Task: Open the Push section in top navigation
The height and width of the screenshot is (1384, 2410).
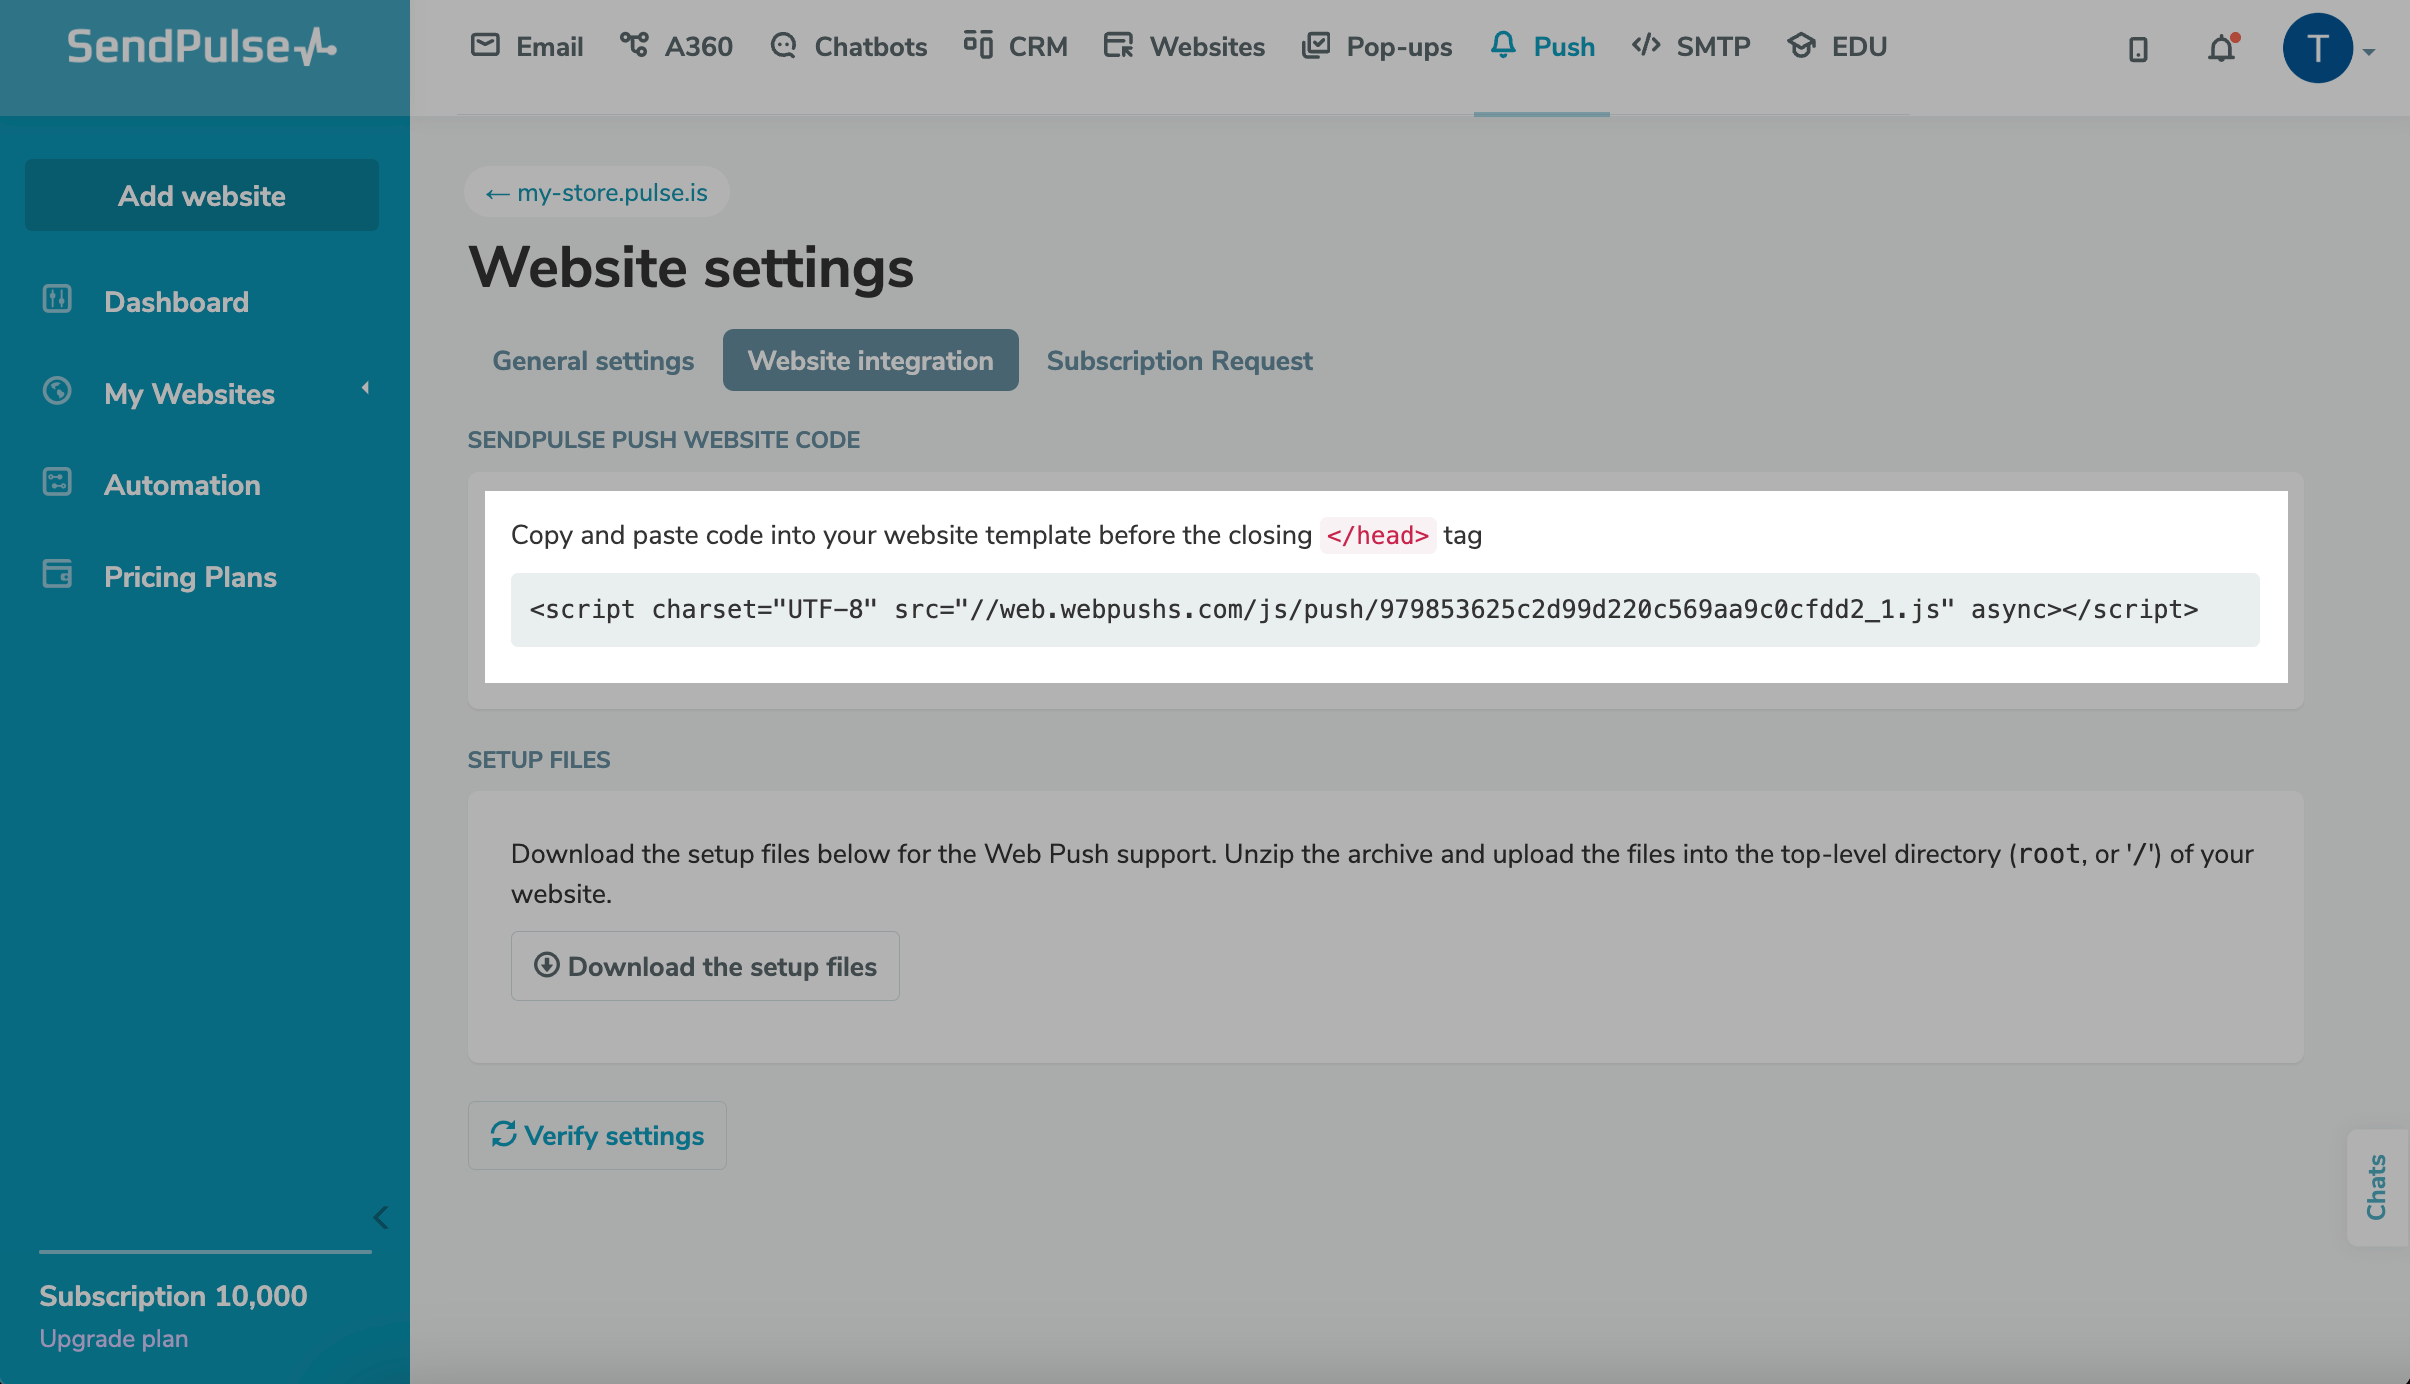Action: [x=1542, y=47]
